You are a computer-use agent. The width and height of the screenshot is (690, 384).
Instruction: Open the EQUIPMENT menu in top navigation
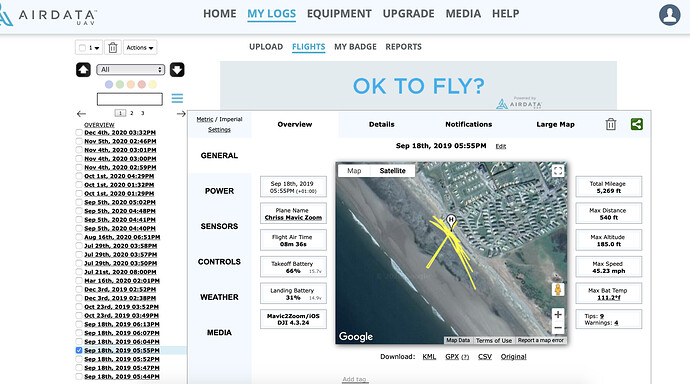[x=339, y=14]
